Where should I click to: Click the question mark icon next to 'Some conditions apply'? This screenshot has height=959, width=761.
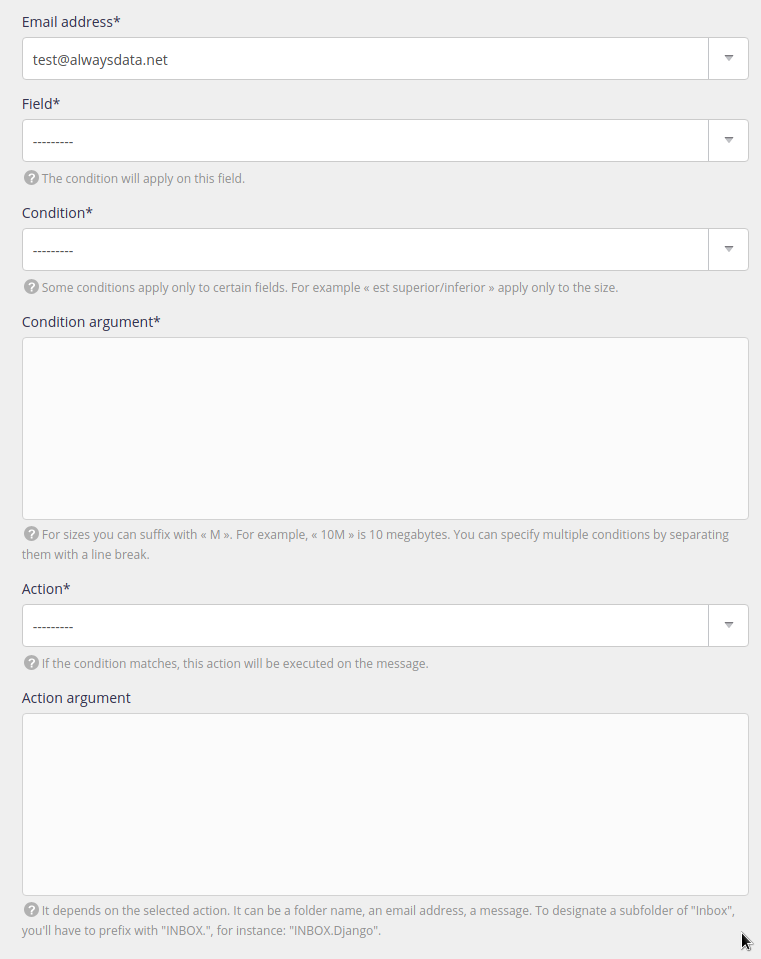point(31,287)
